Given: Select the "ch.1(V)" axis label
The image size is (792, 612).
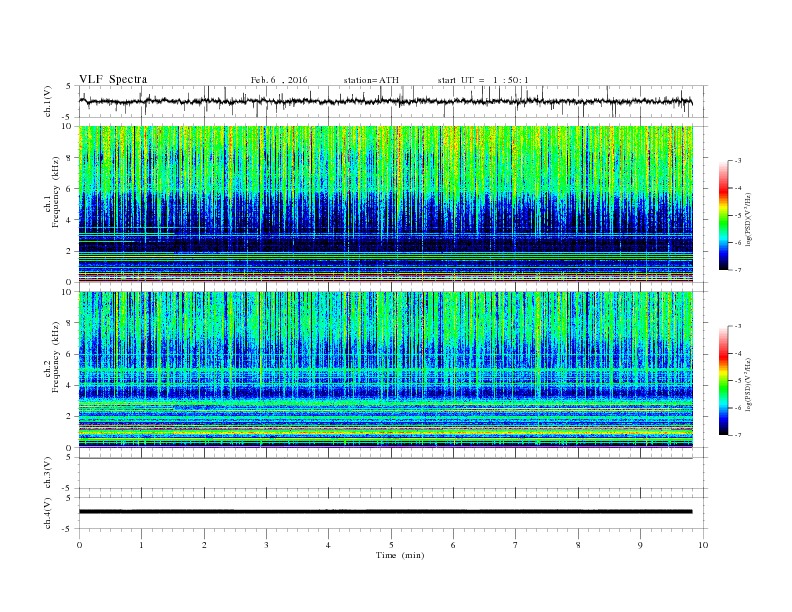Looking at the screenshot, I should pyautogui.click(x=48, y=101).
